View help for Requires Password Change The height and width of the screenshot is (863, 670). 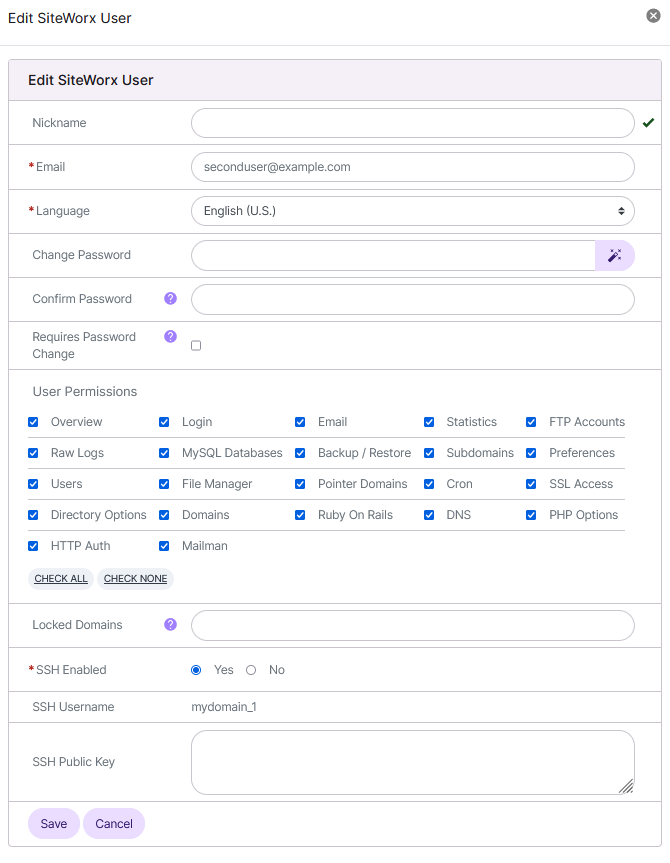pyautogui.click(x=170, y=337)
